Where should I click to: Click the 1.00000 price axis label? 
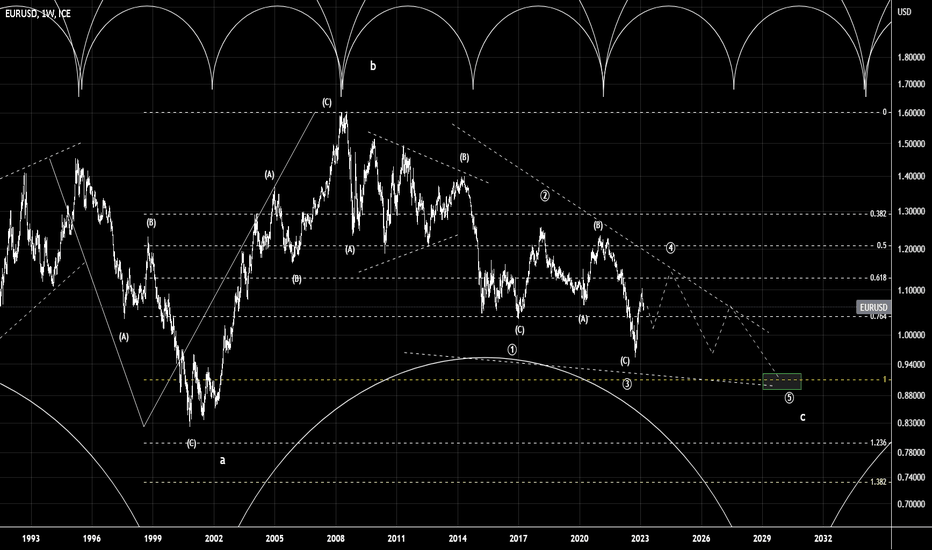click(911, 335)
